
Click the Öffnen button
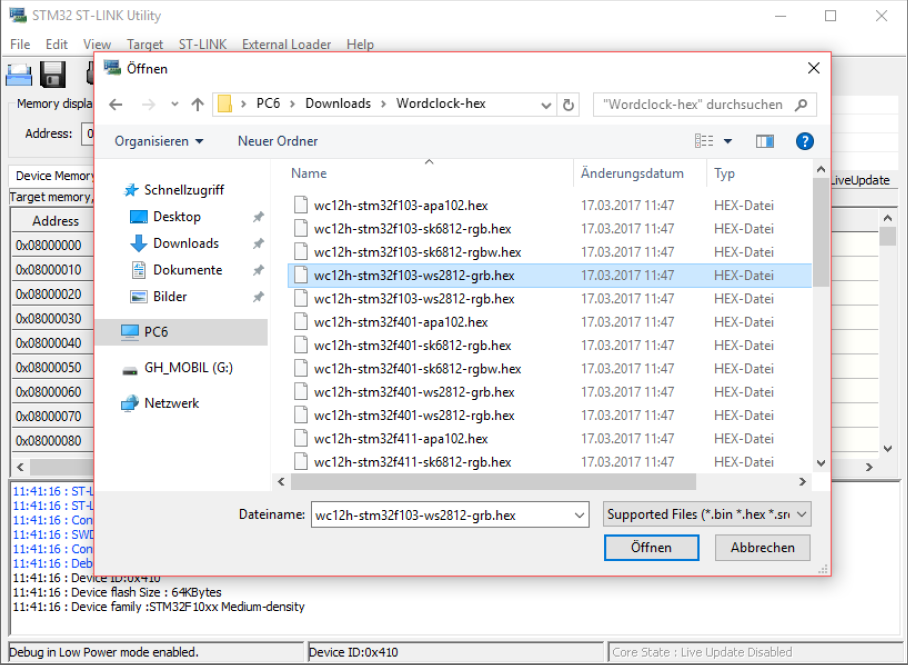pos(651,547)
